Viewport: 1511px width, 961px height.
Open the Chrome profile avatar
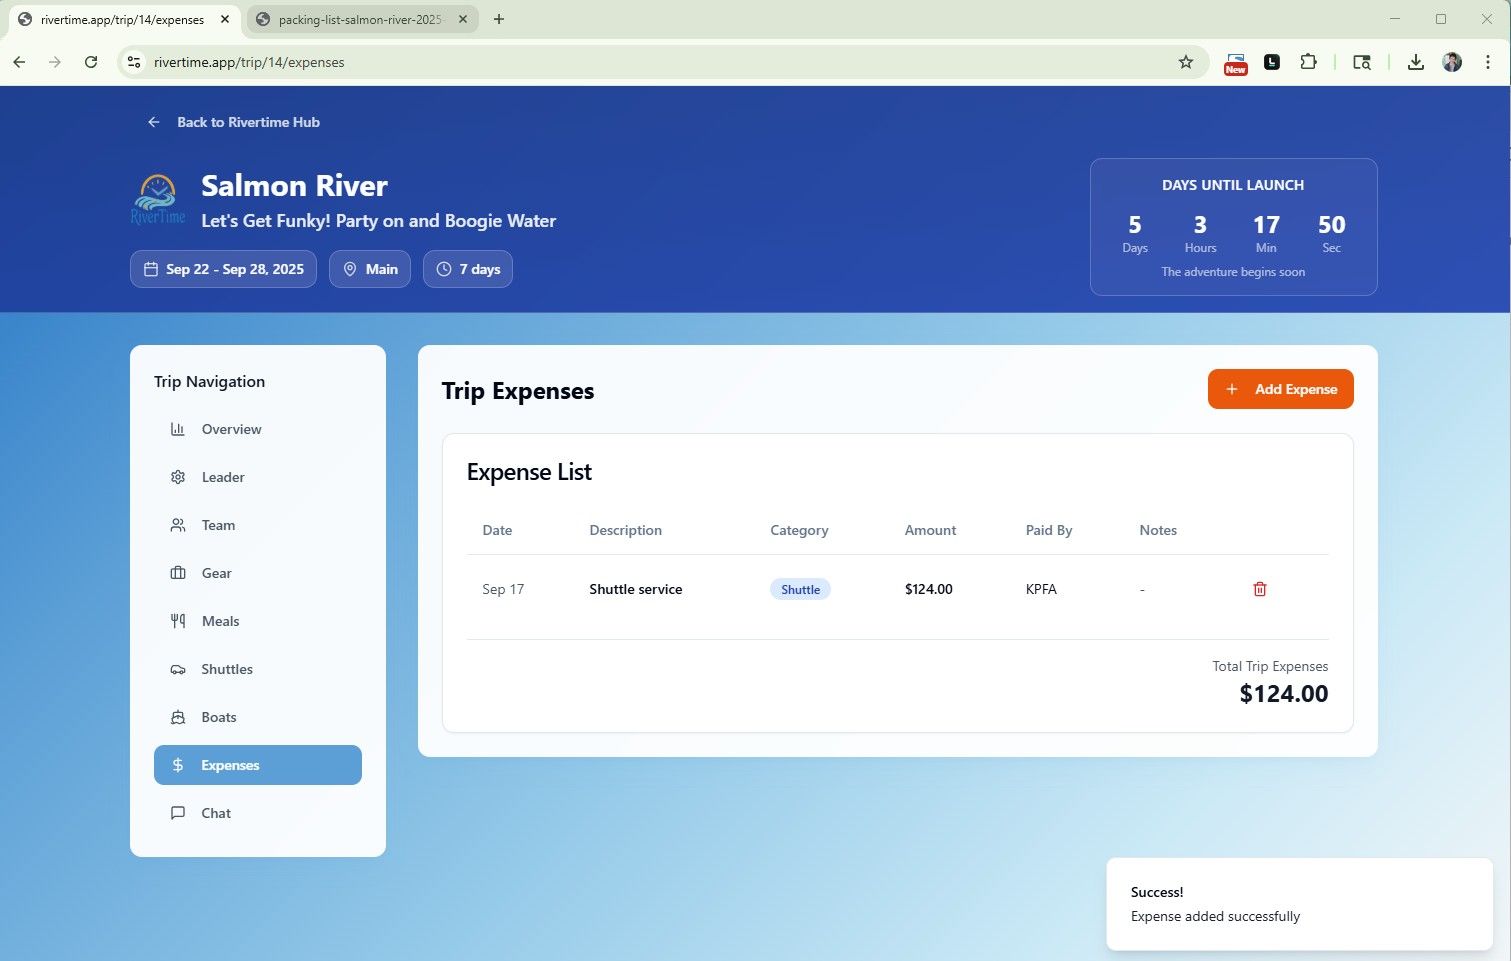click(x=1452, y=62)
